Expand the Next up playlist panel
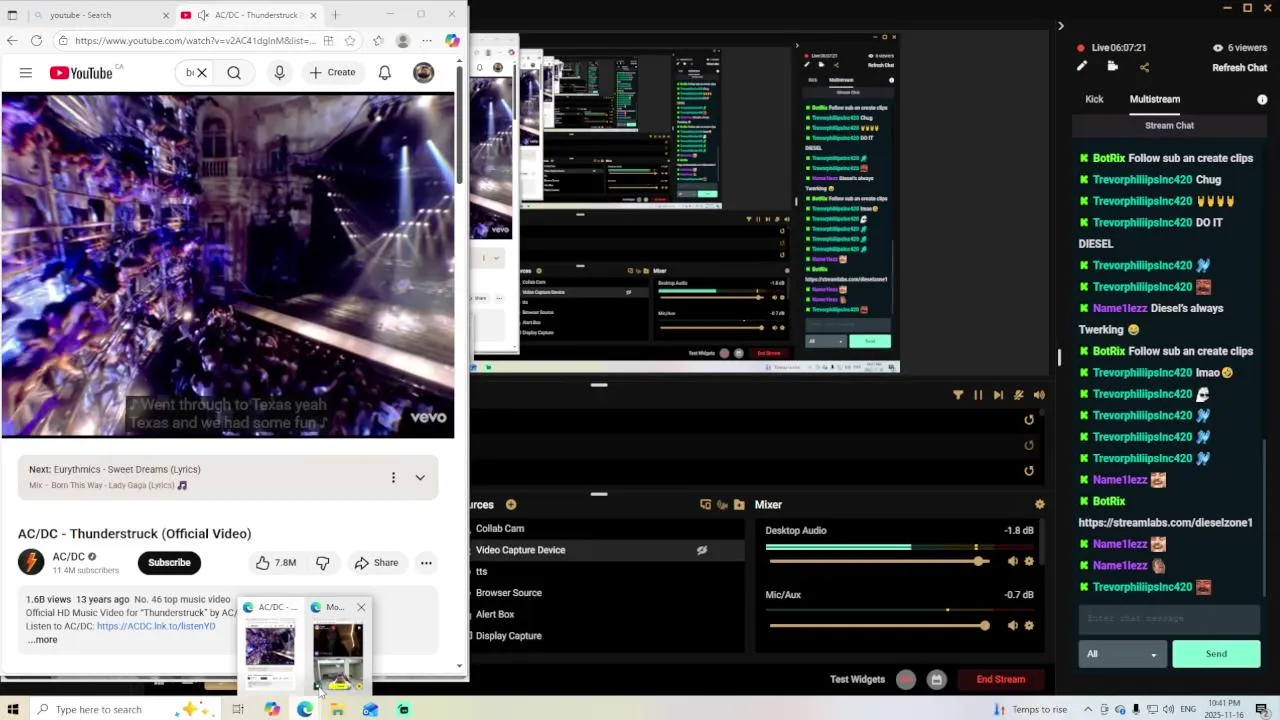 click(420, 477)
